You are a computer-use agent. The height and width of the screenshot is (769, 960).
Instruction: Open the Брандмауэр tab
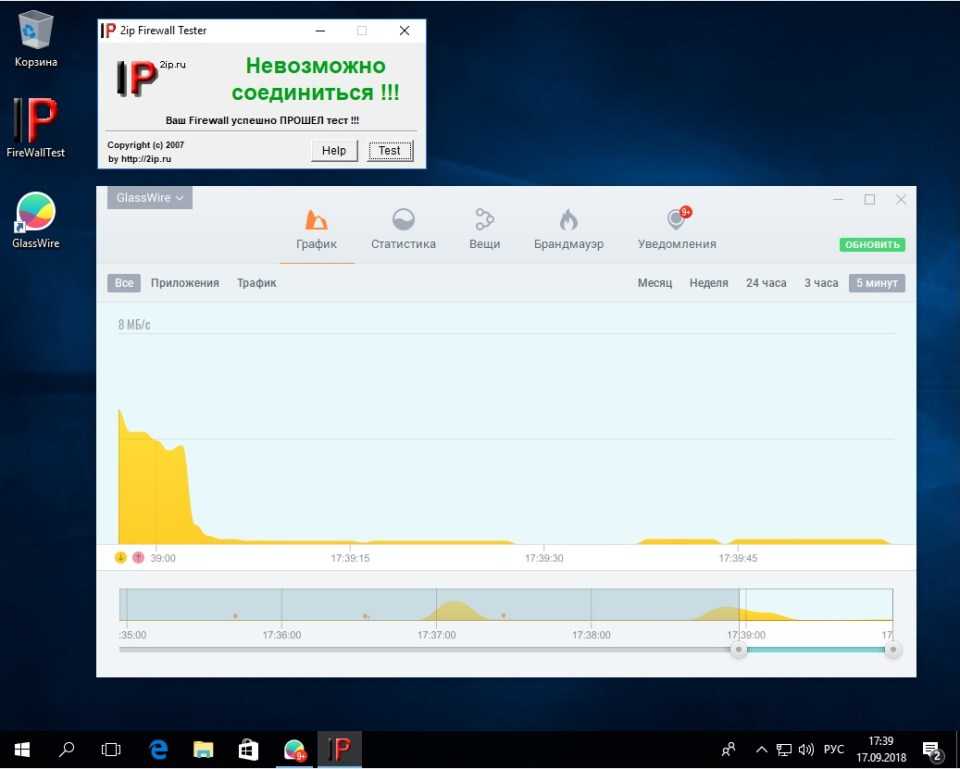tap(569, 230)
